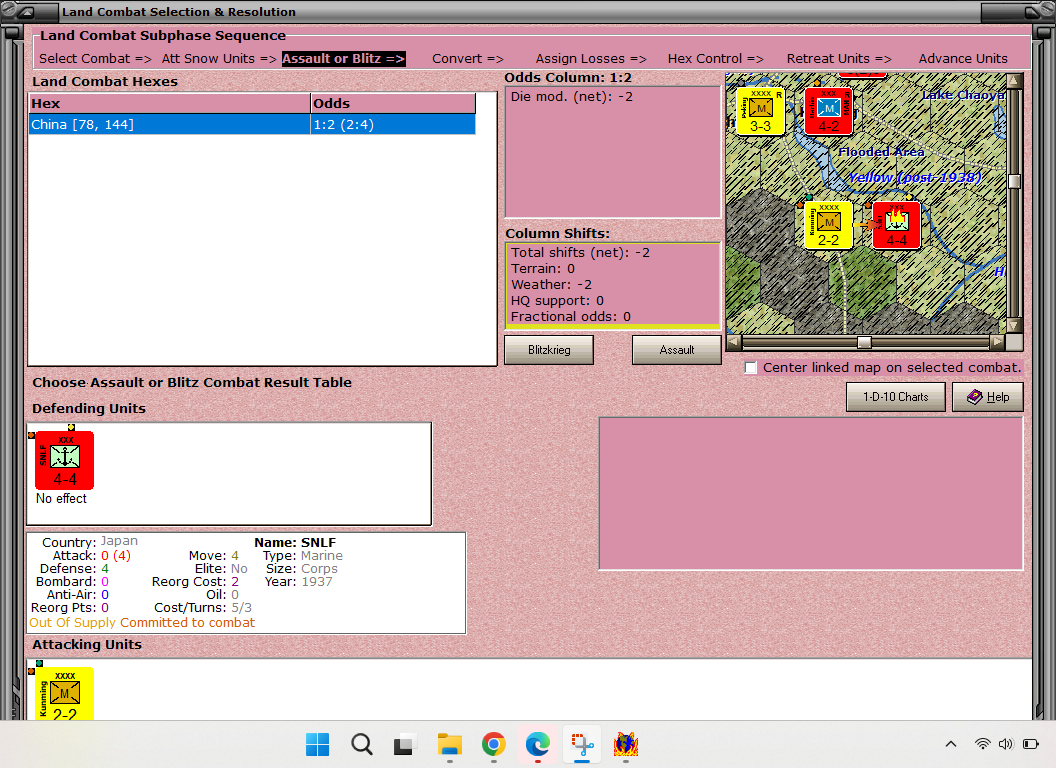Click the Out Of Supply status text
This screenshot has height=768, width=1056.
click(73, 622)
